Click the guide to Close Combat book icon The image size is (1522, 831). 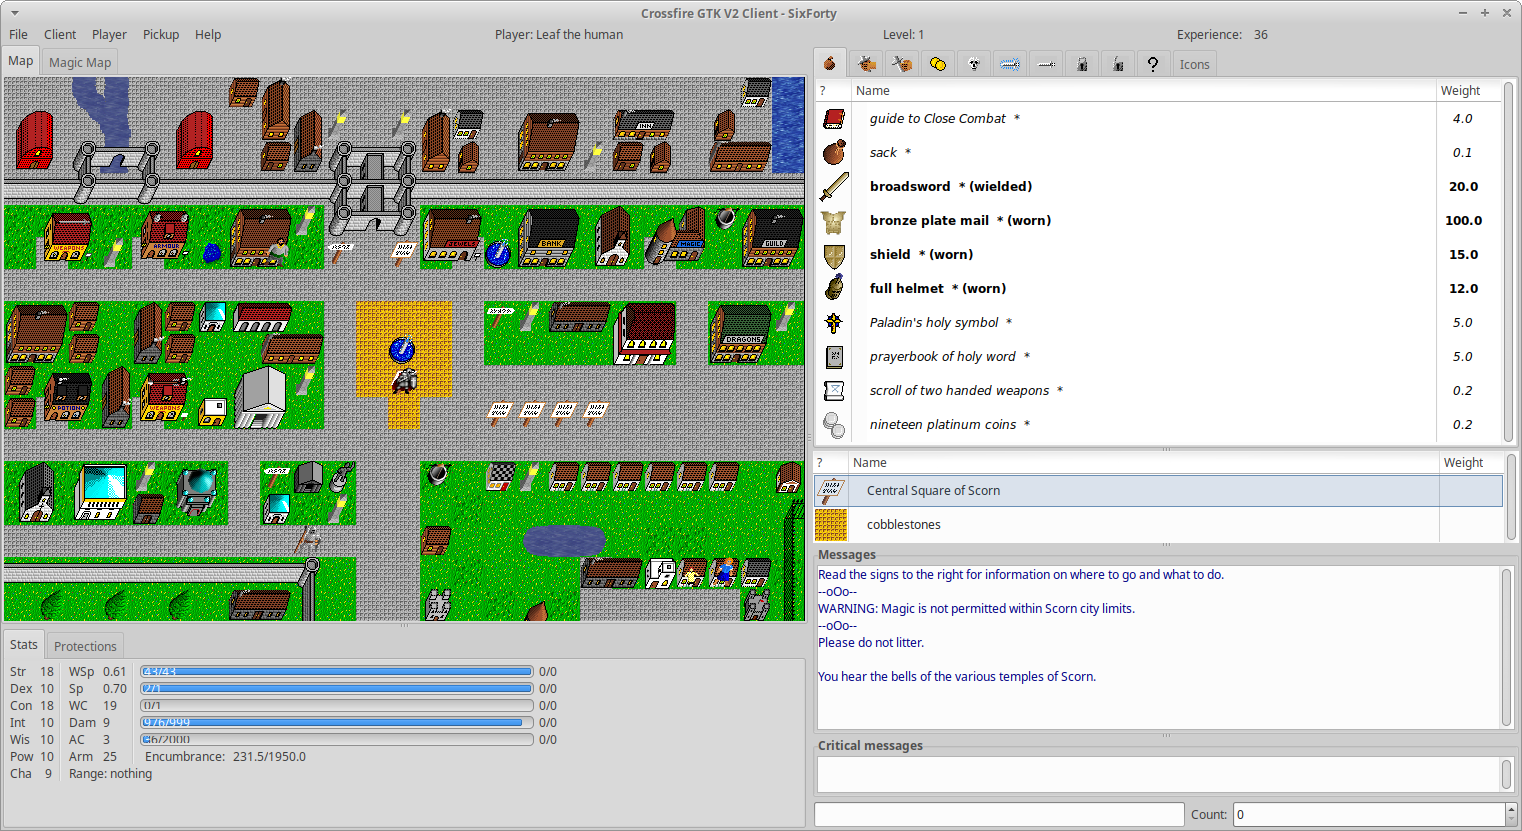tap(834, 118)
